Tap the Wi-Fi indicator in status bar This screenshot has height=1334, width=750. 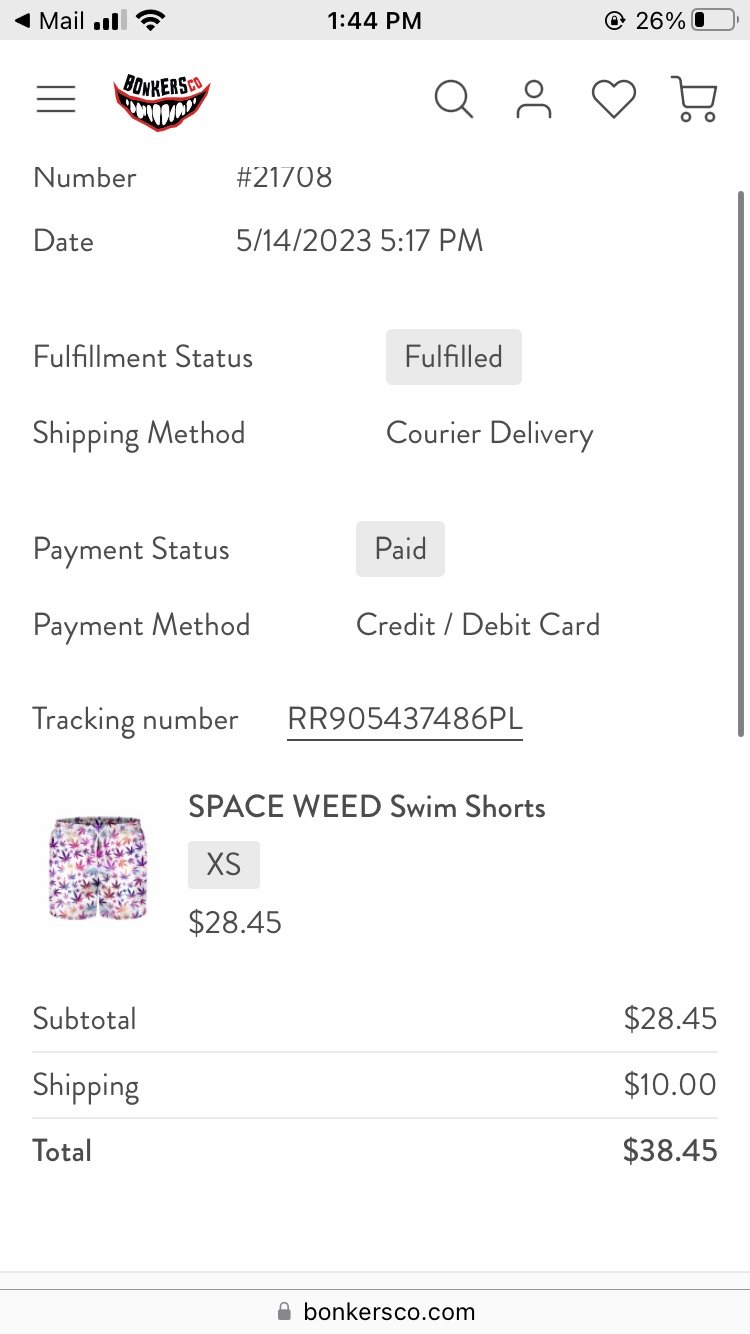click(x=151, y=20)
